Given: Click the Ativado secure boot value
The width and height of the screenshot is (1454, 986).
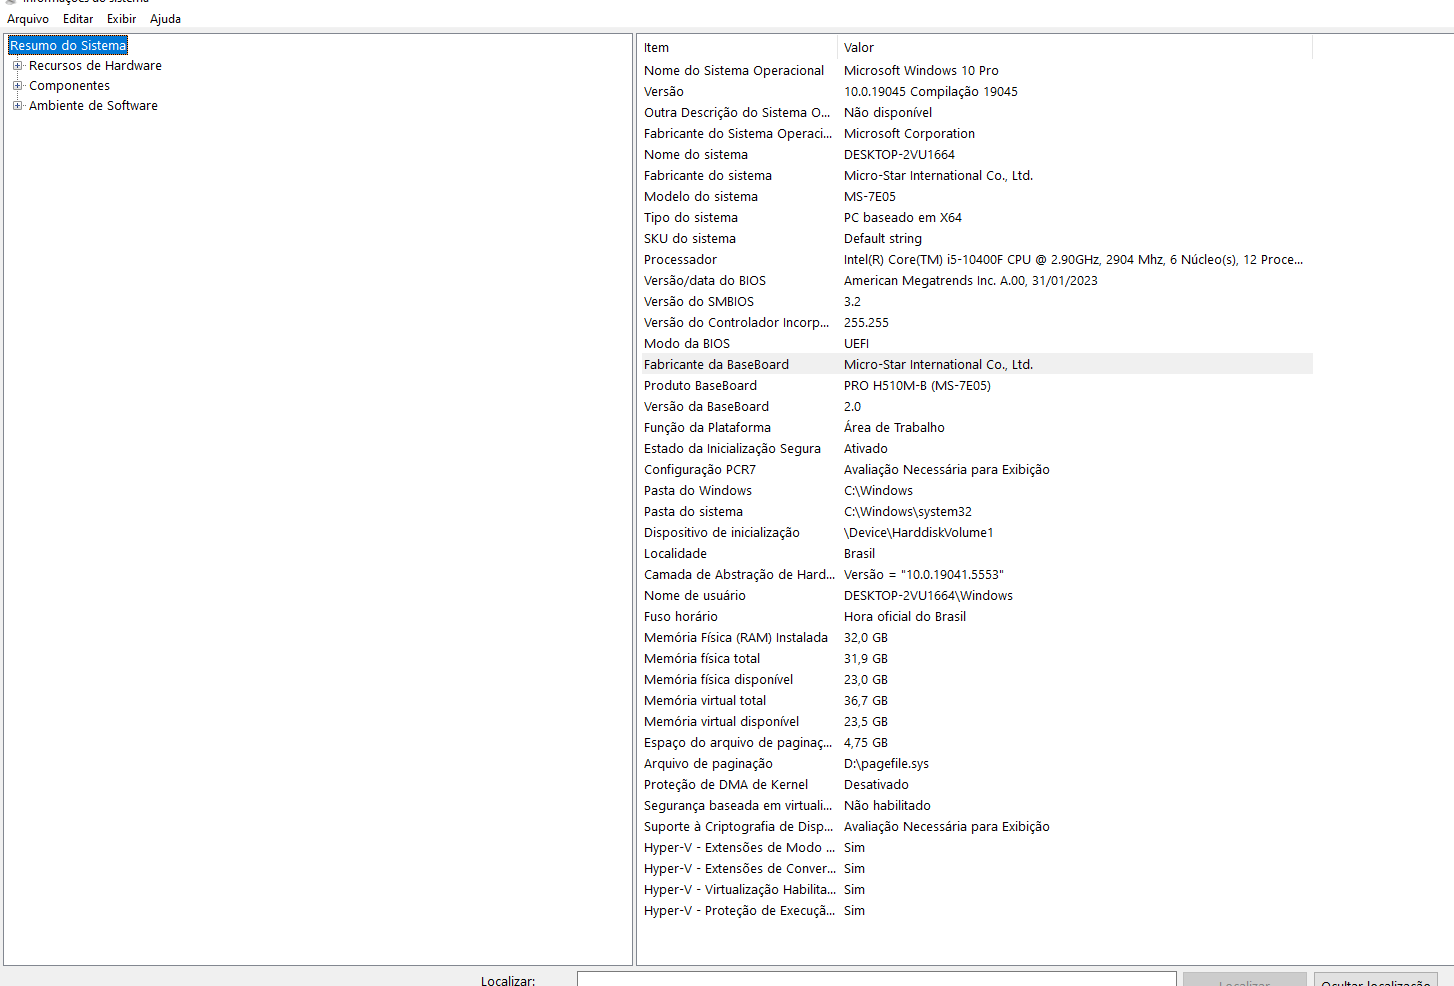Looking at the screenshot, I should [x=866, y=449].
